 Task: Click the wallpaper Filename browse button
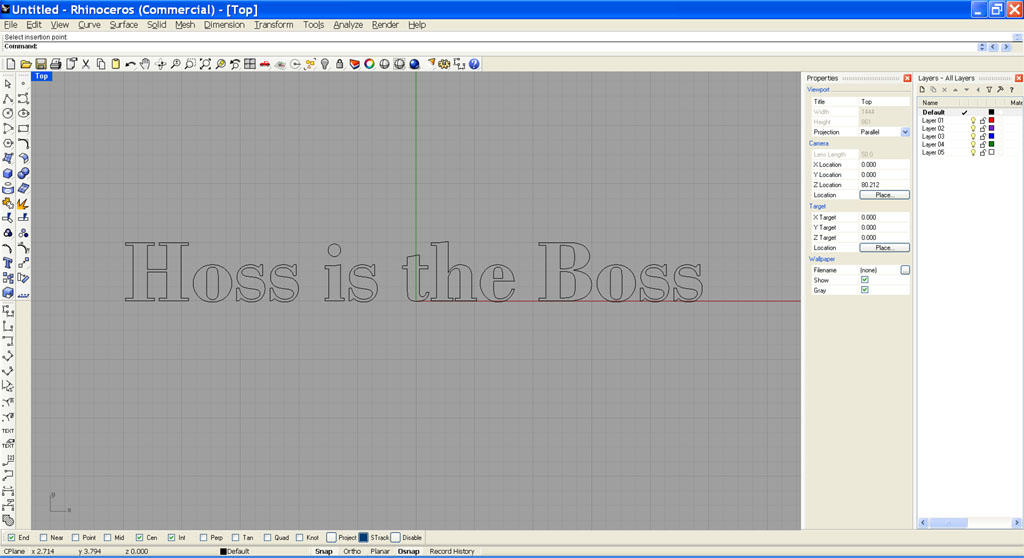pos(905,270)
